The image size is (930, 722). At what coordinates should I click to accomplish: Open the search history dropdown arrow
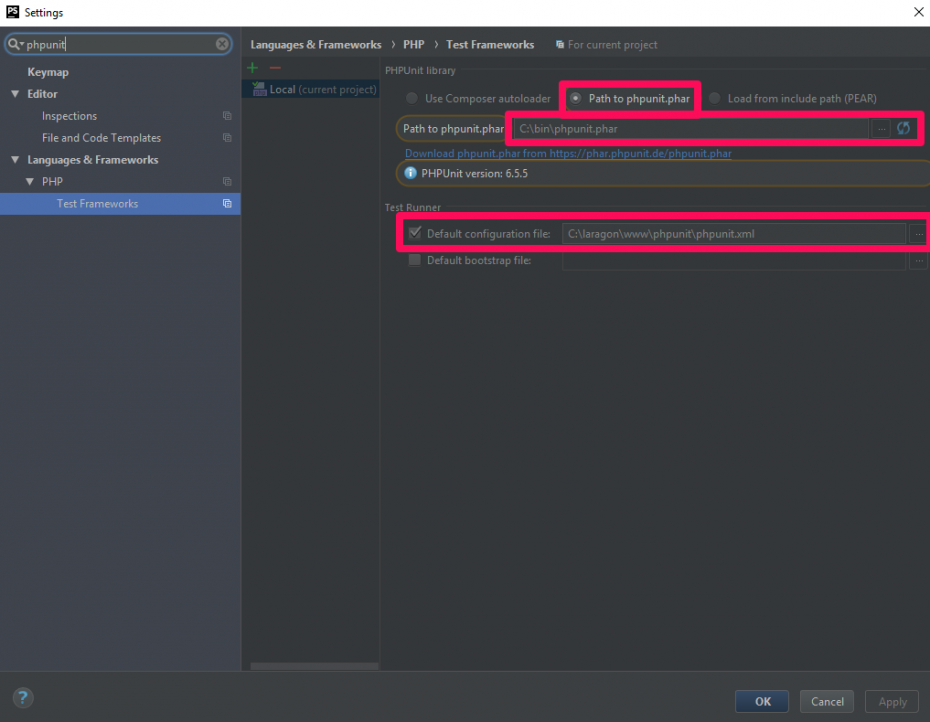[x=22, y=44]
